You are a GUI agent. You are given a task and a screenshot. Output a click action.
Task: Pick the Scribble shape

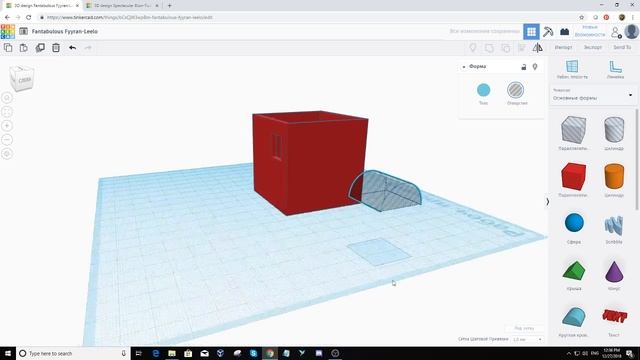tap(614, 225)
